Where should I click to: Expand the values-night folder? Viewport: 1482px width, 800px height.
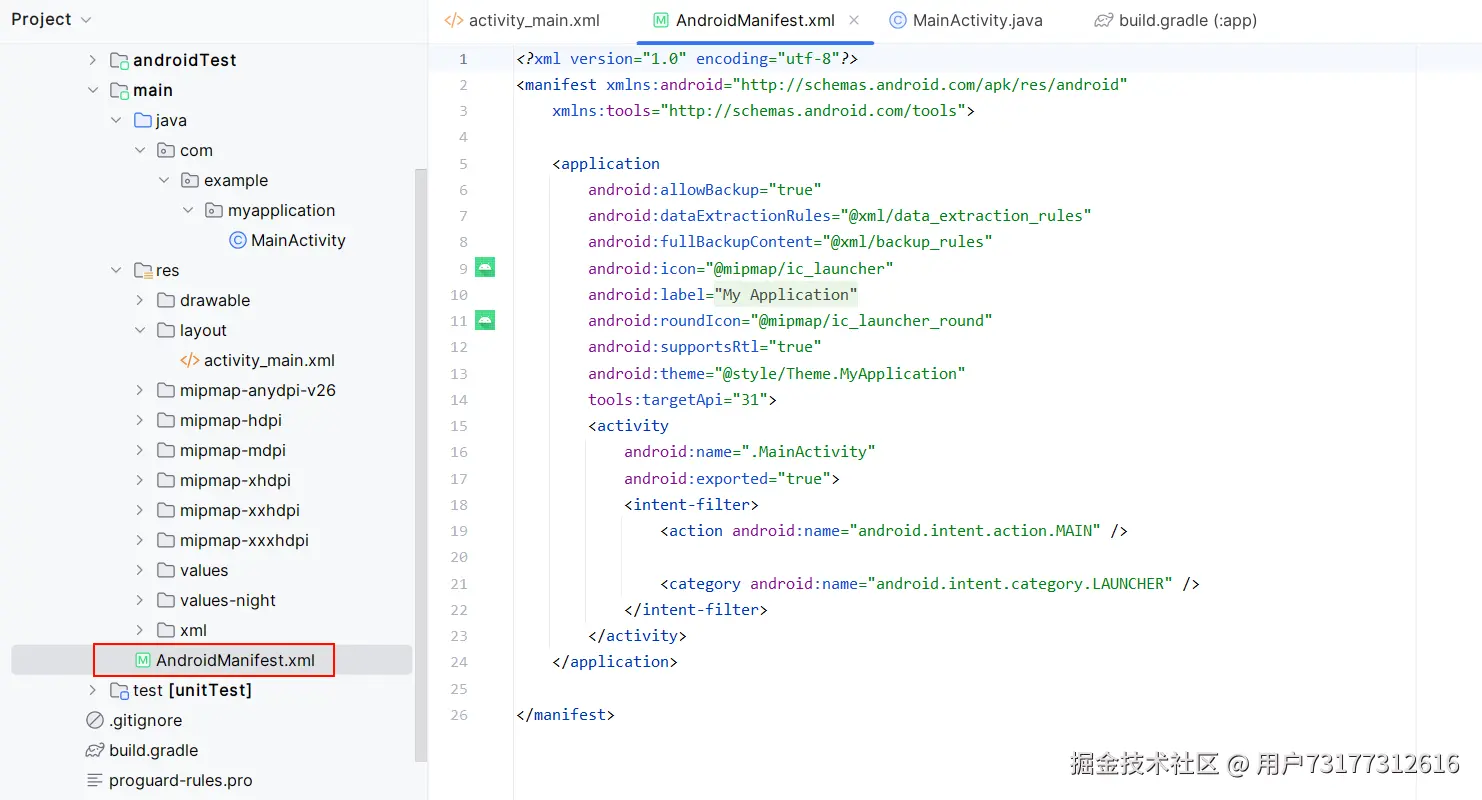[x=140, y=600]
